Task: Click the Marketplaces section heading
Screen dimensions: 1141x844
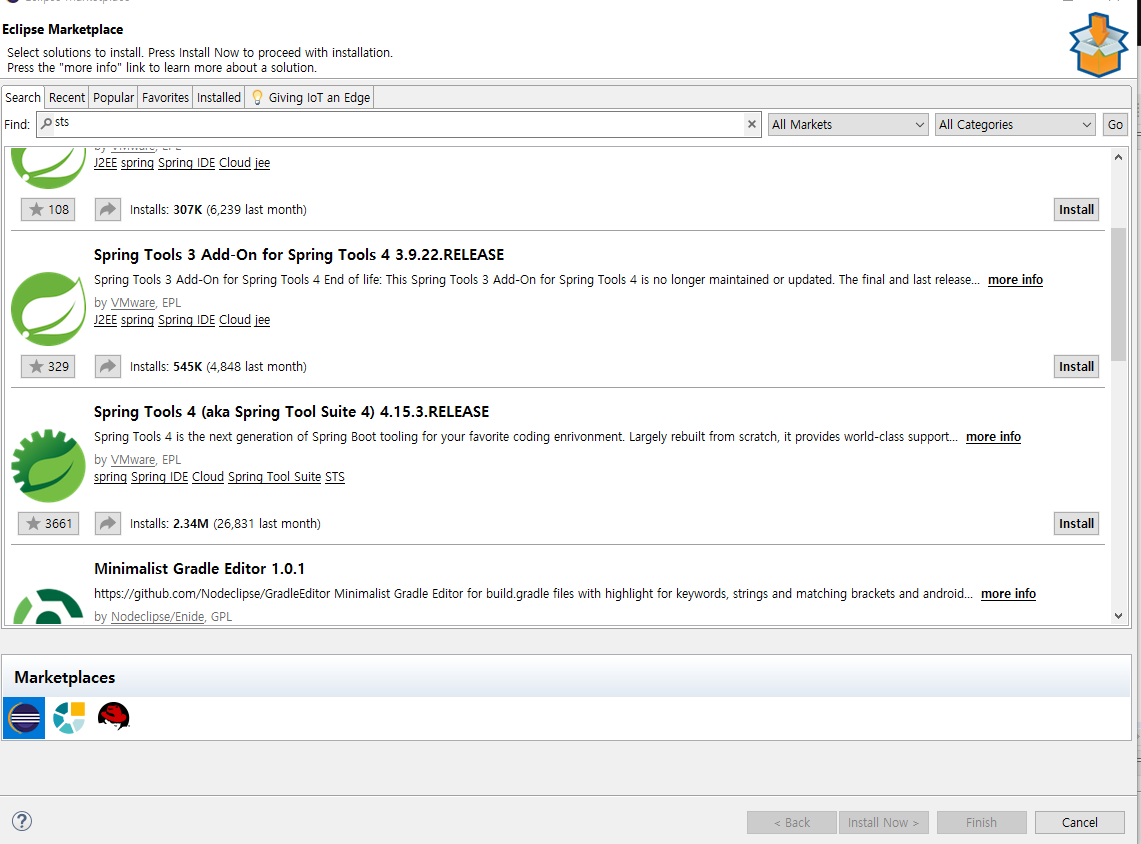Action: pos(65,677)
